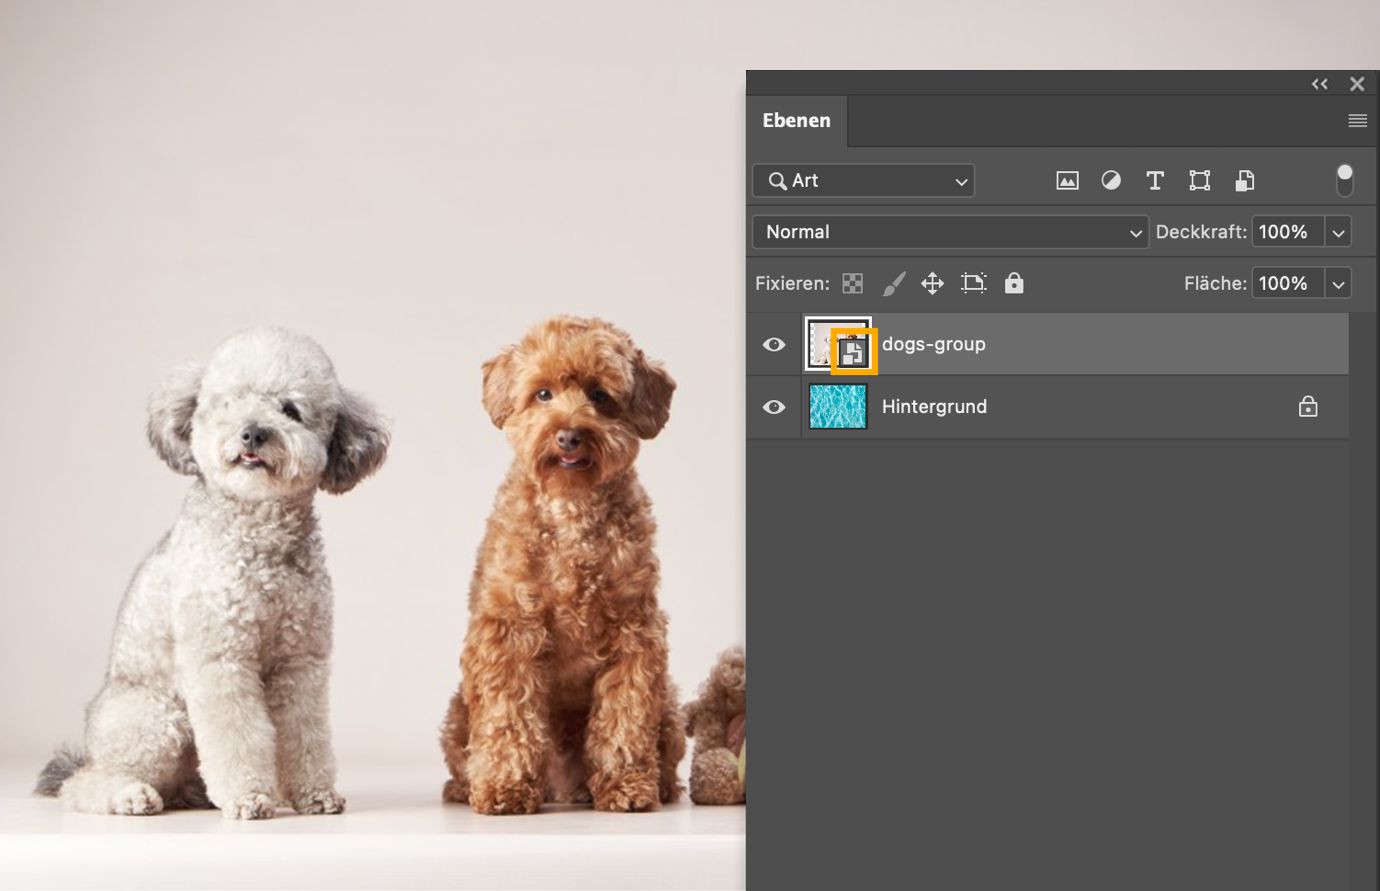Click the smart object badge on dogs-group
Image resolution: width=1380 pixels, height=891 pixels.
pyautogui.click(x=853, y=352)
